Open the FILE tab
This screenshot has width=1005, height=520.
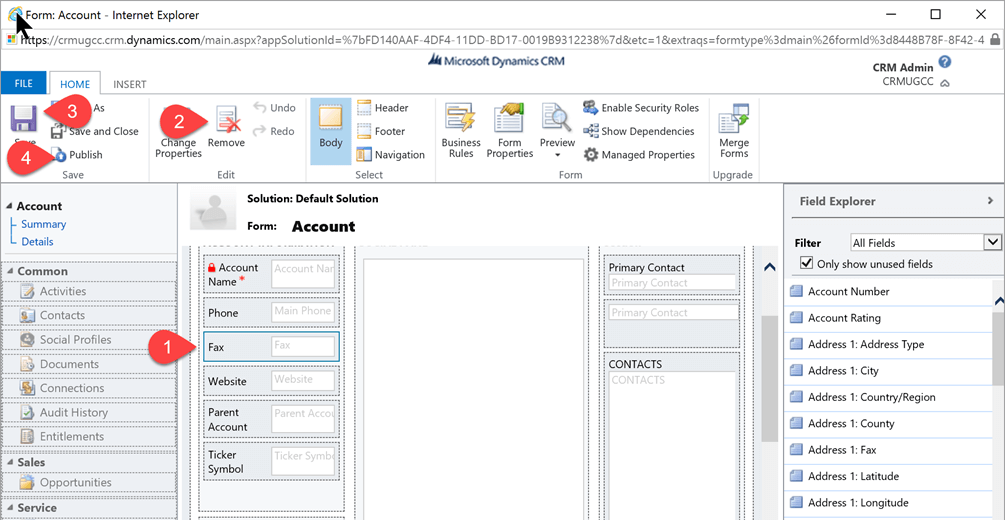coord(24,84)
